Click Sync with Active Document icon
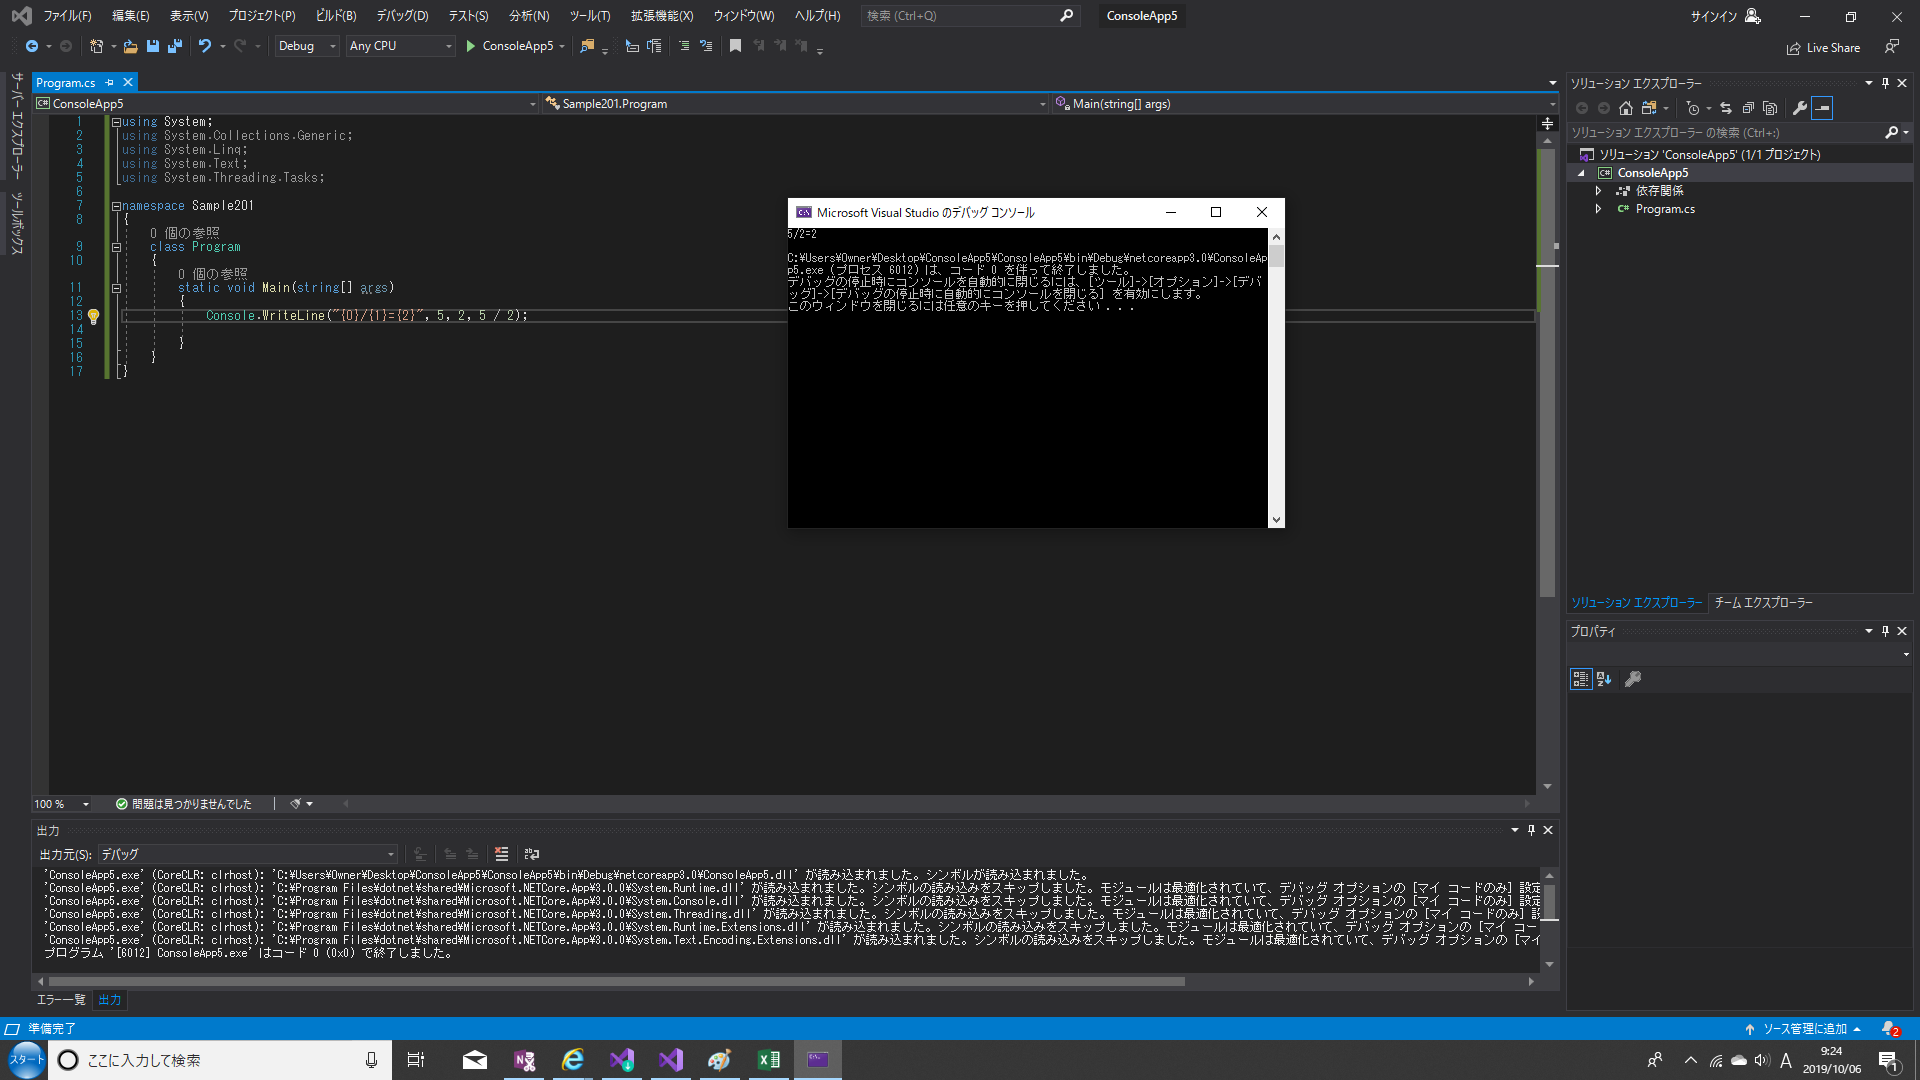Image resolution: width=1920 pixels, height=1080 pixels. (x=1726, y=108)
